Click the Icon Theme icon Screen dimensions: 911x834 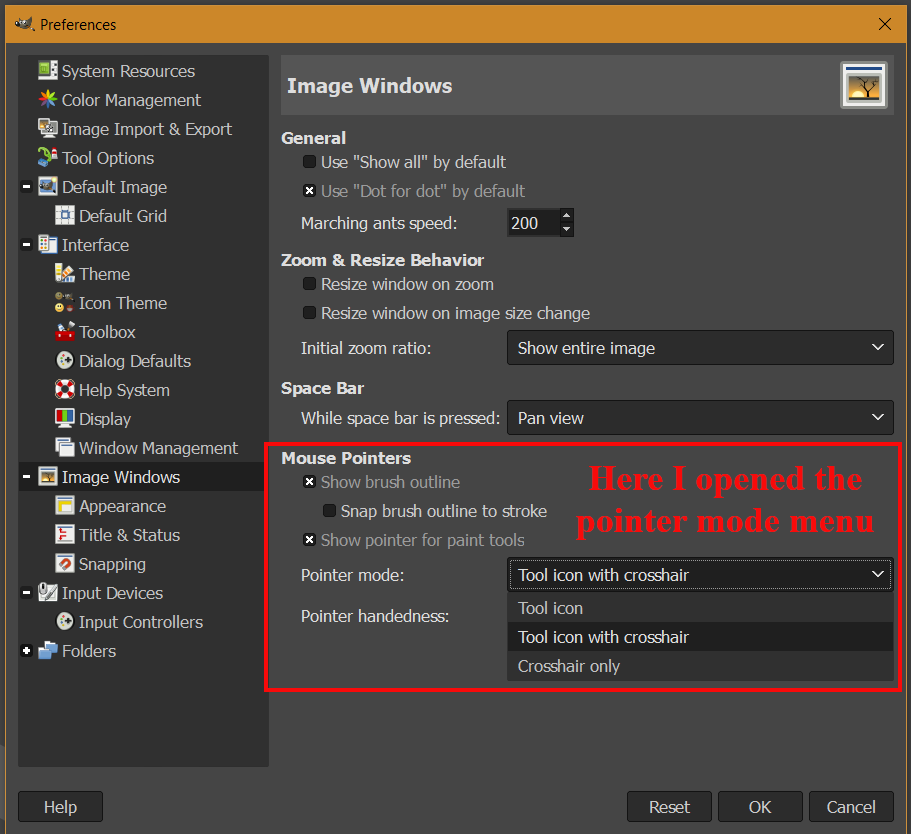[64, 303]
